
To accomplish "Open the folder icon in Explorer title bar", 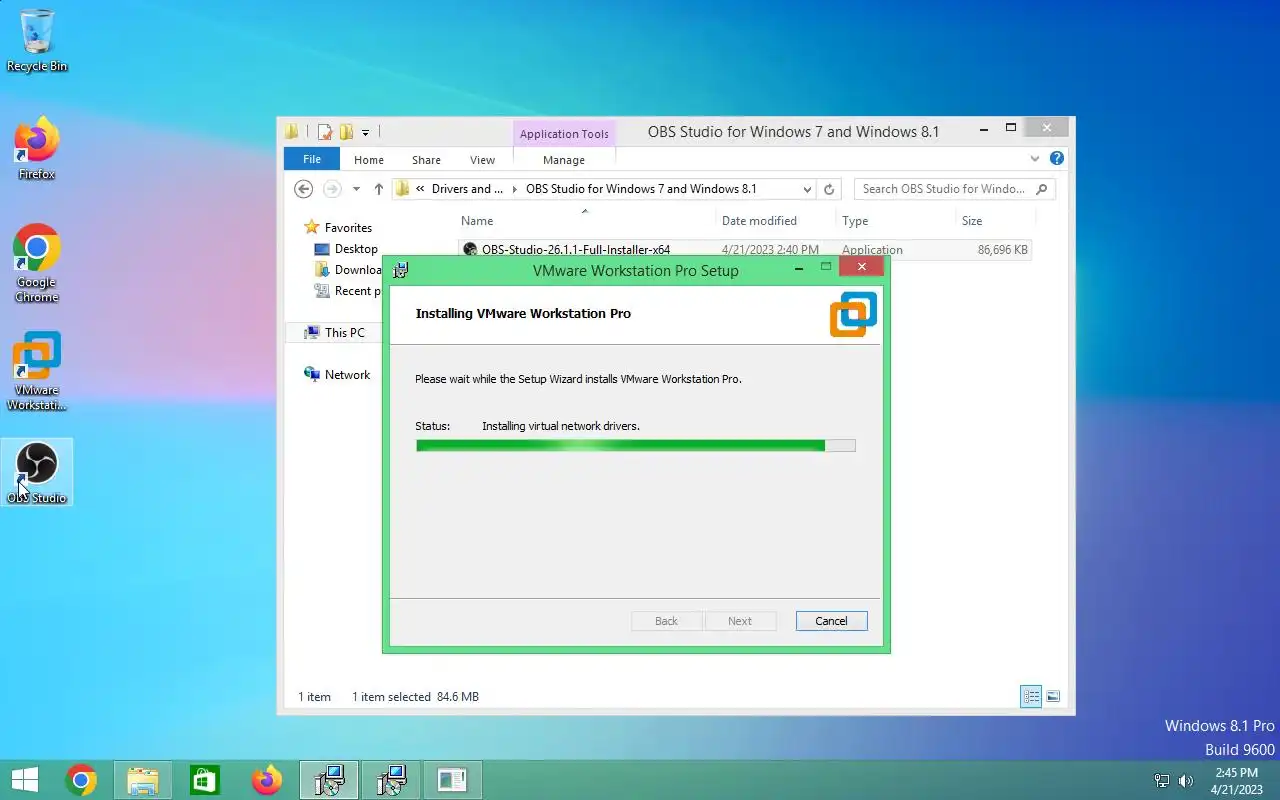I will coord(292,132).
